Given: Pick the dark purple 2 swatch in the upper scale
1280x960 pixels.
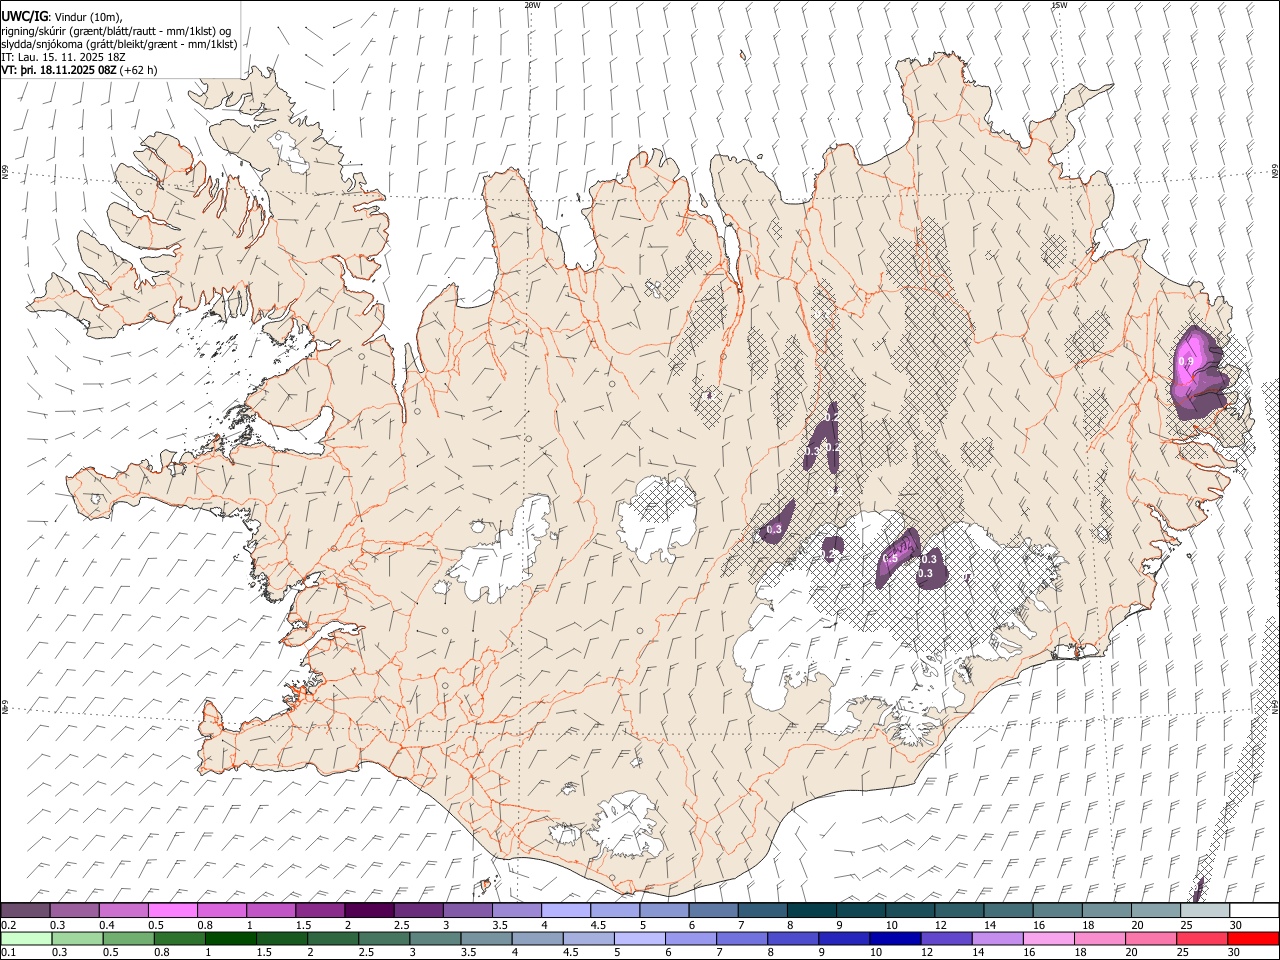Looking at the screenshot, I should coord(369,910).
